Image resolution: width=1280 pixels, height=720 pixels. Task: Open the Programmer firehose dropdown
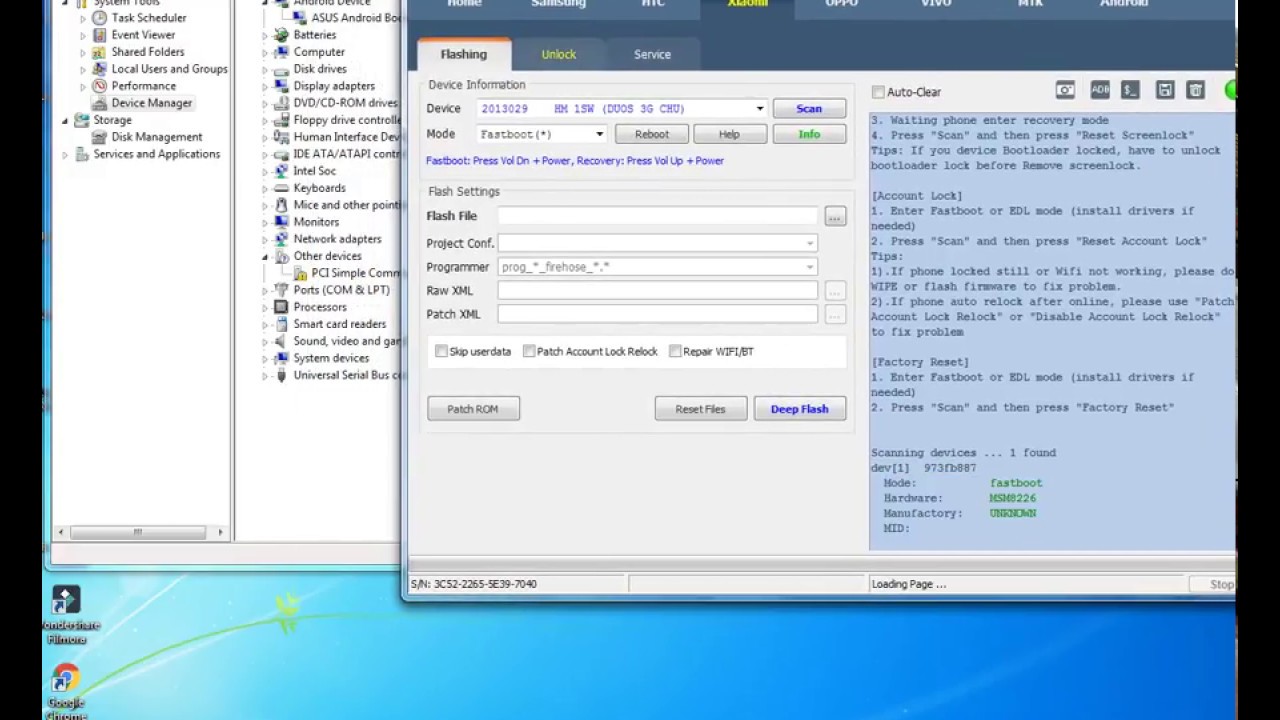pos(809,267)
